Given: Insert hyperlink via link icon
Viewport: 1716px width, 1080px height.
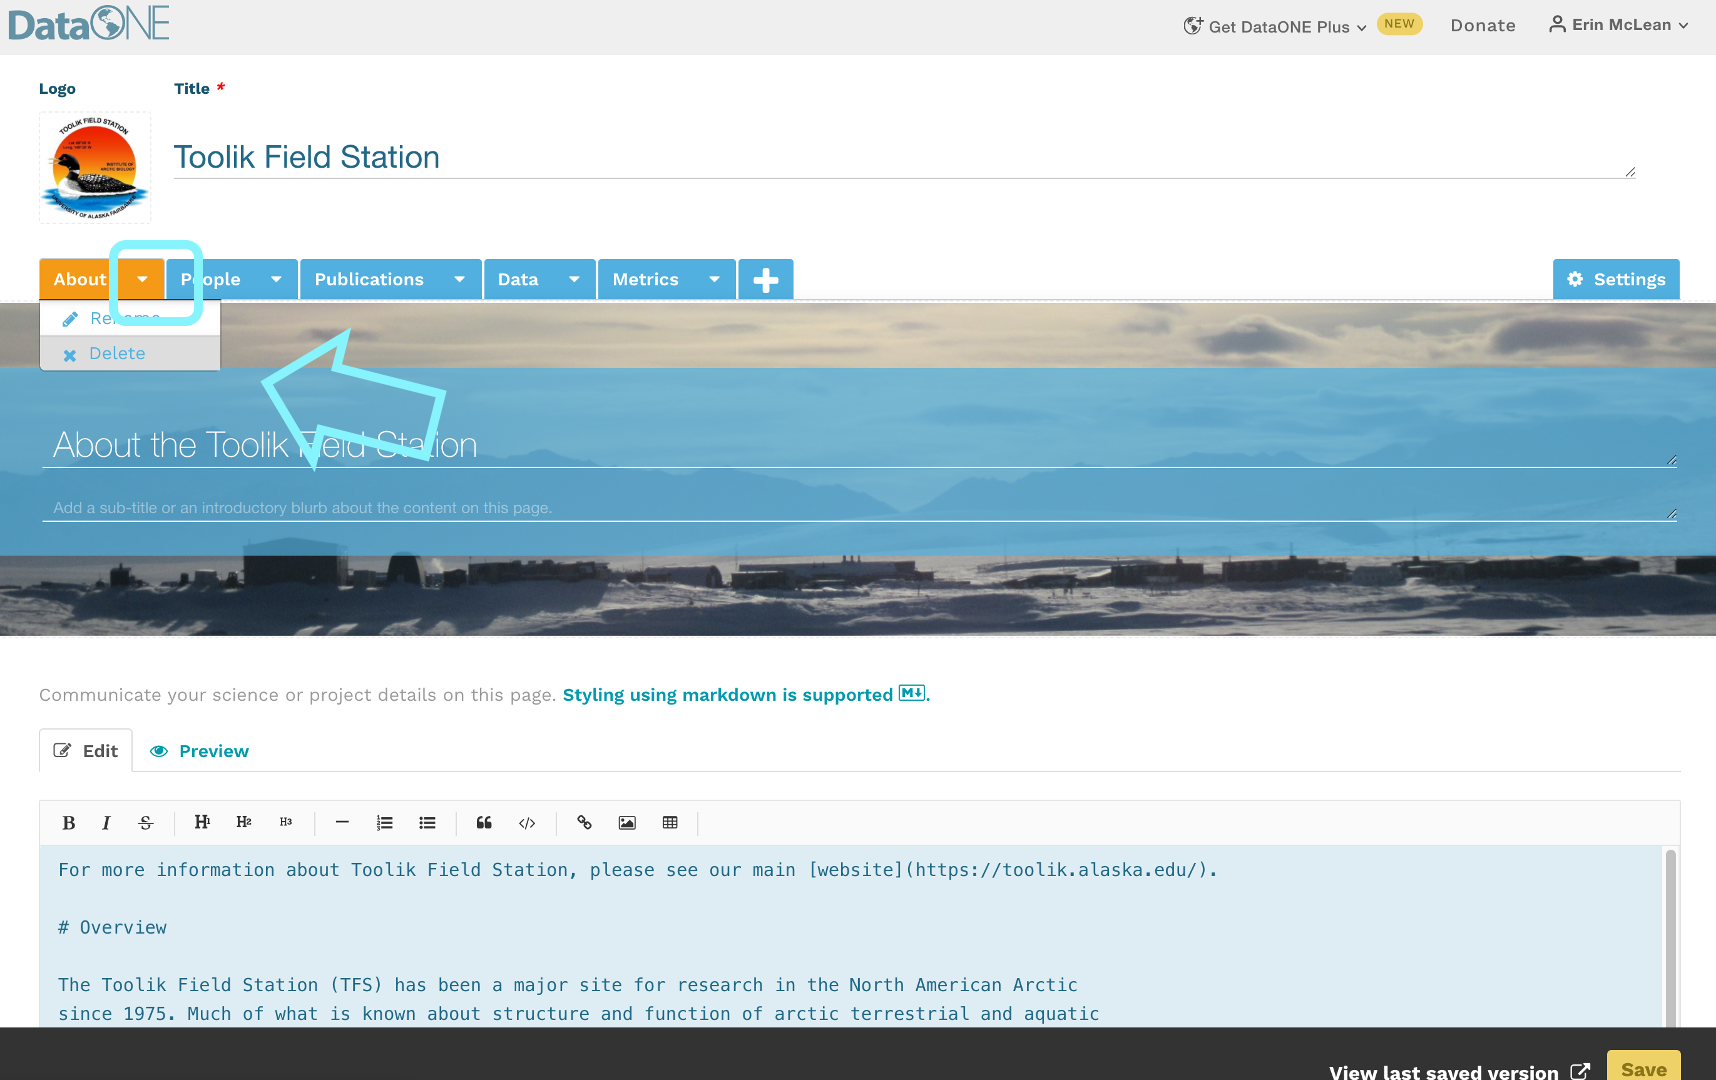Looking at the screenshot, I should 584,823.
